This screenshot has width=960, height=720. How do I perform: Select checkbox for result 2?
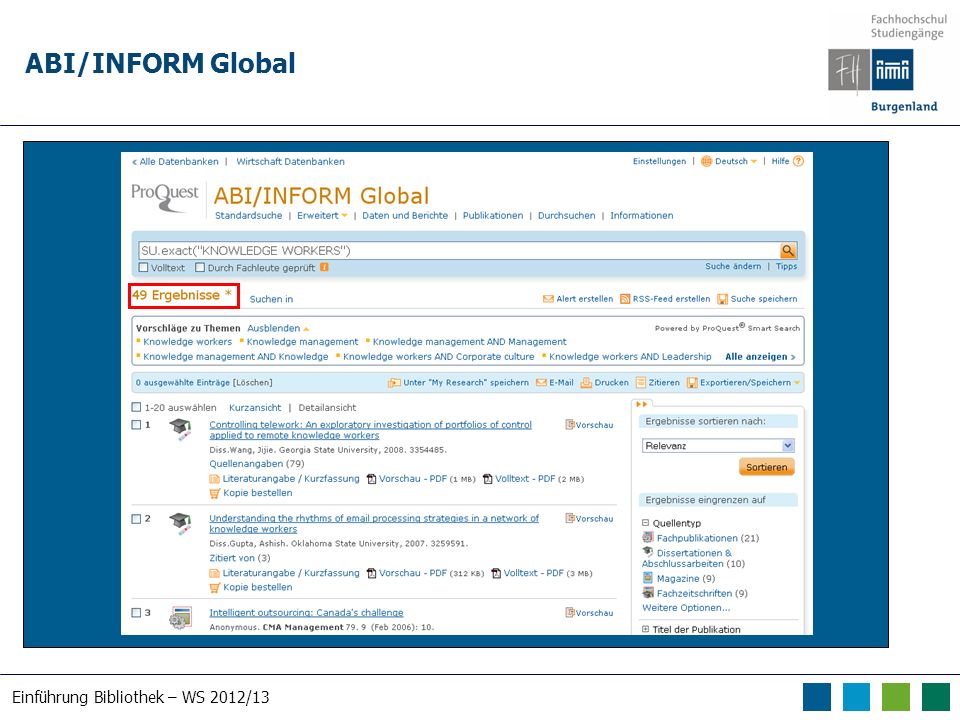coord(137,519)
